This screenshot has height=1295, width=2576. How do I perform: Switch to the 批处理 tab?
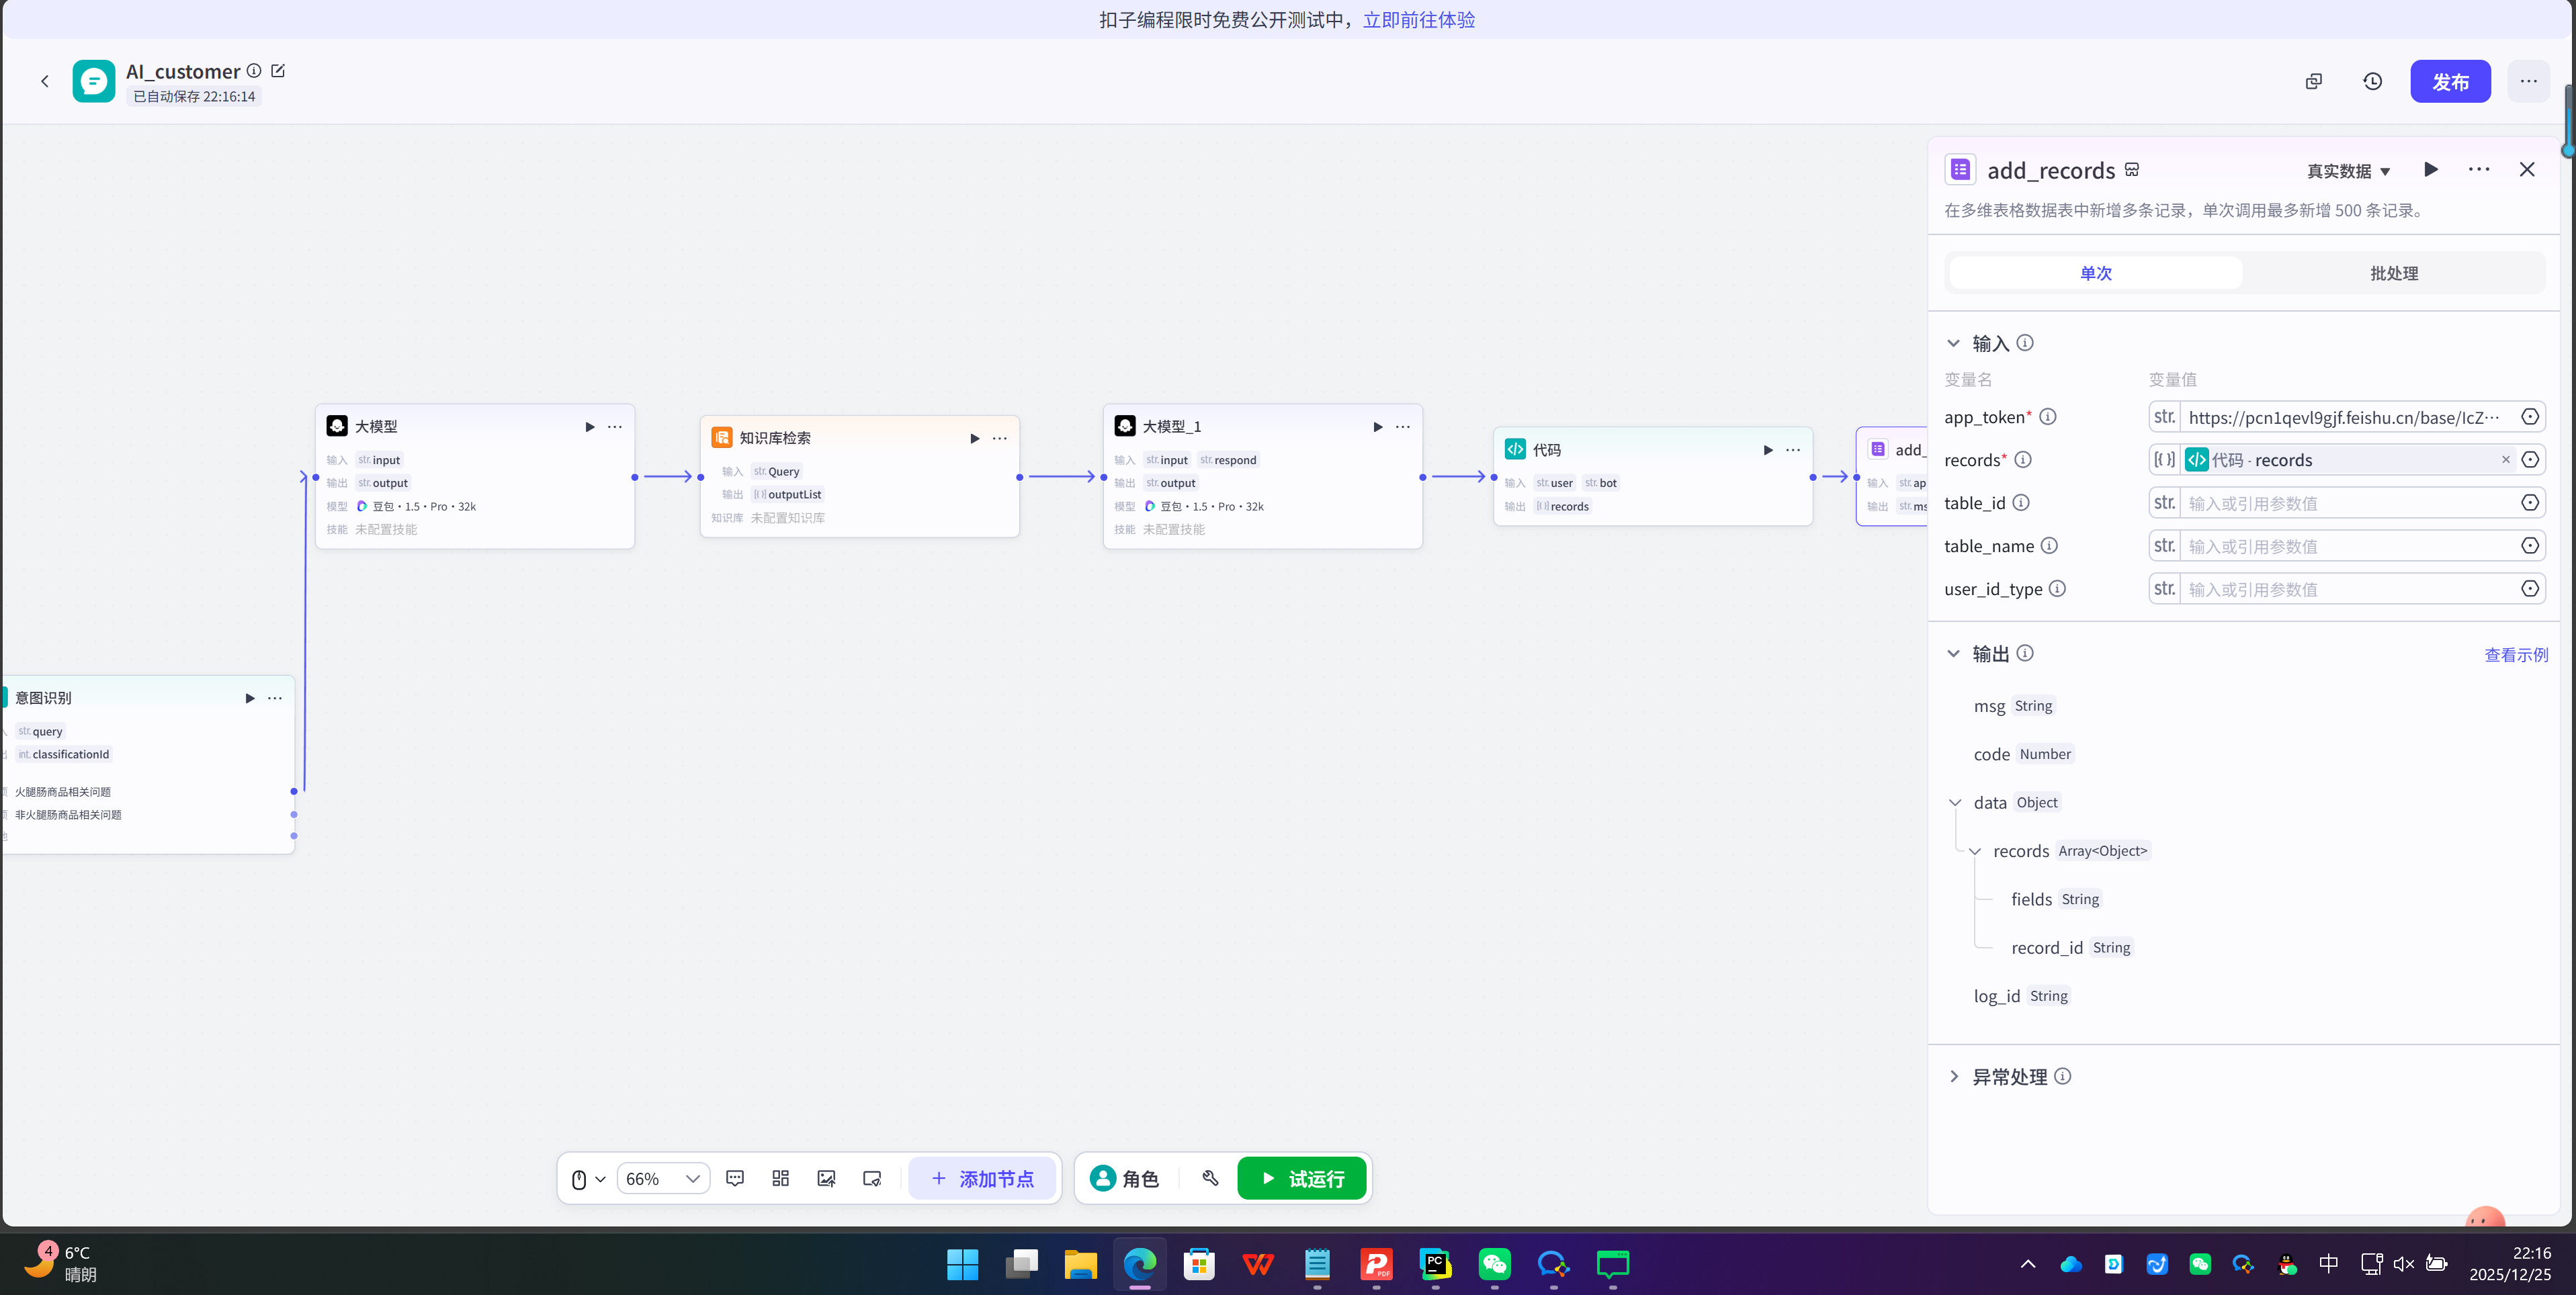[2393, 273]
